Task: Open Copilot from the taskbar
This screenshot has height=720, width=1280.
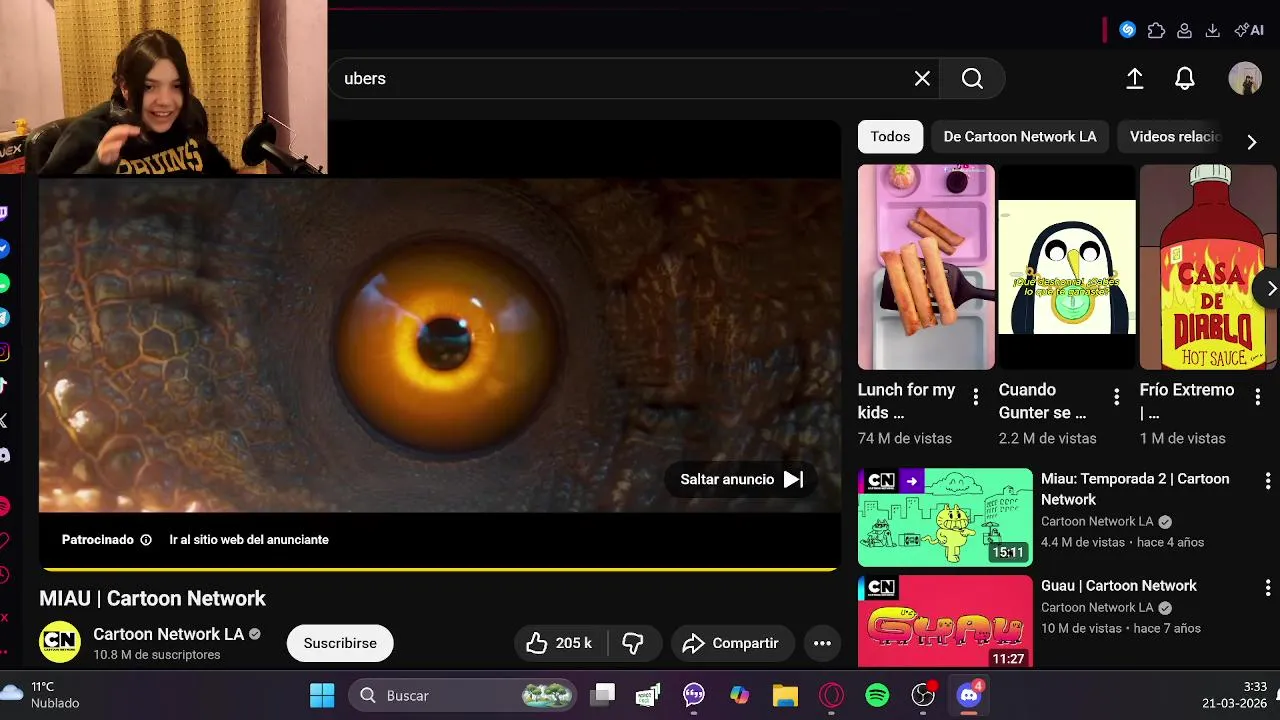Action: (740, 695)
